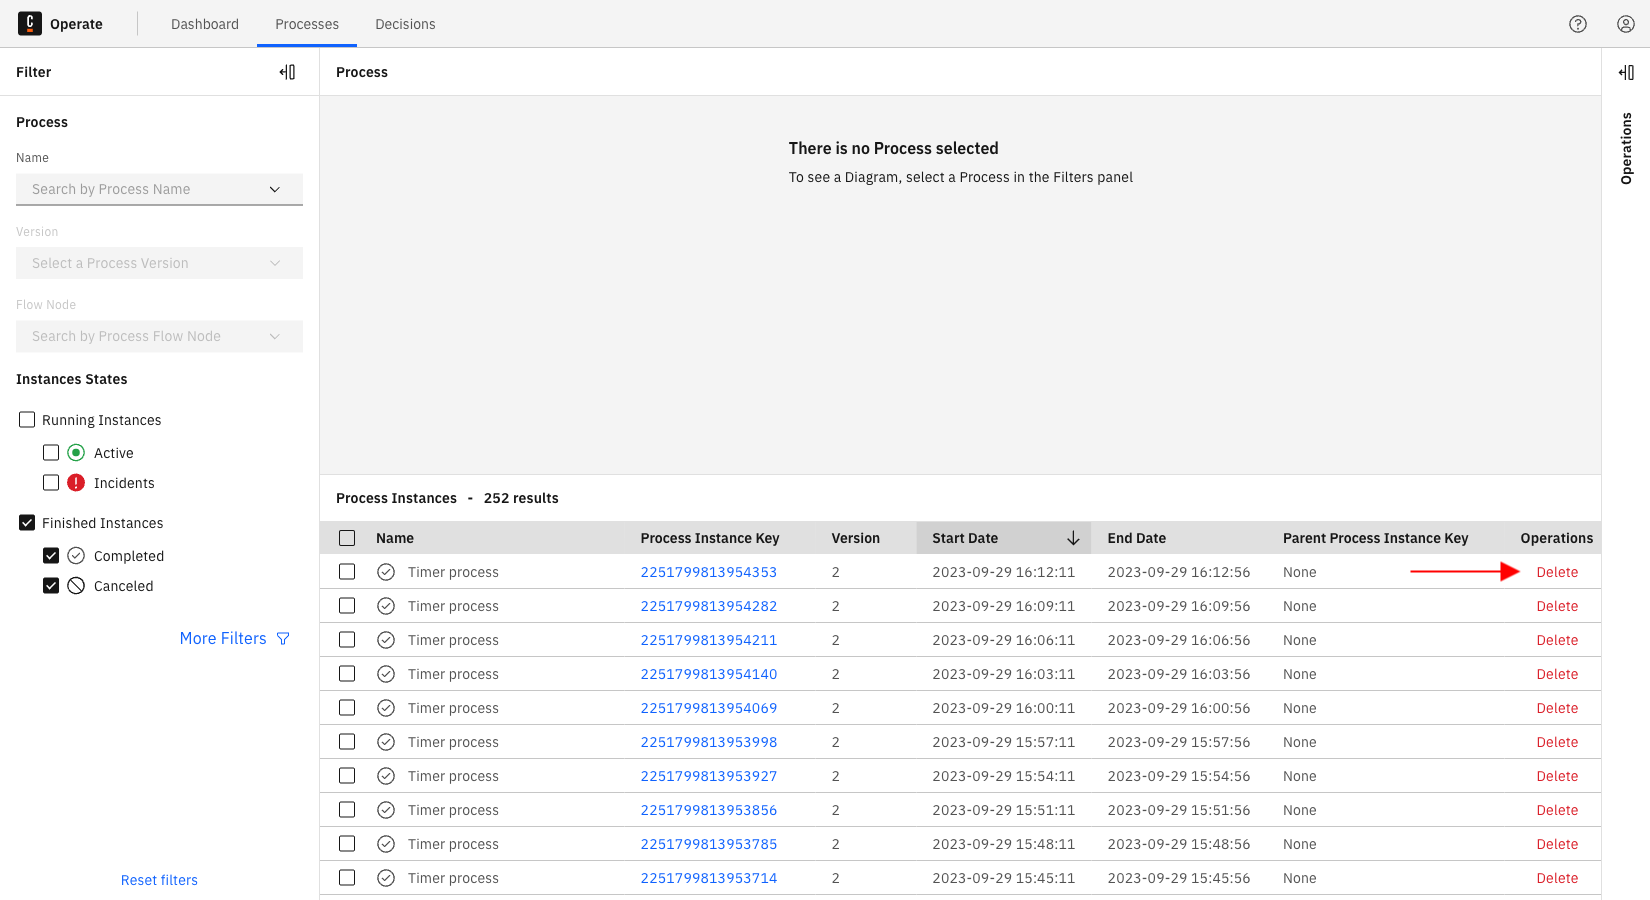Delete instance 2251799813954353
The height and width of the screenshot is (900, 1650).
1557,572
